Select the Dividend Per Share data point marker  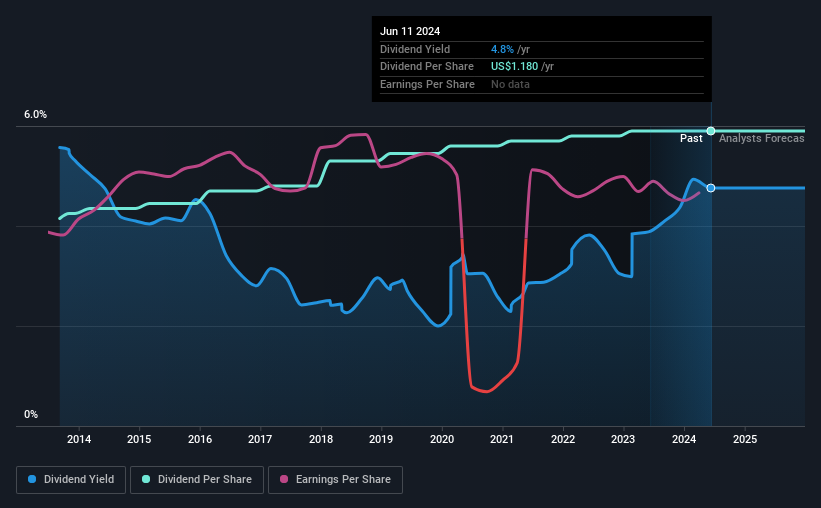(711, 131)
